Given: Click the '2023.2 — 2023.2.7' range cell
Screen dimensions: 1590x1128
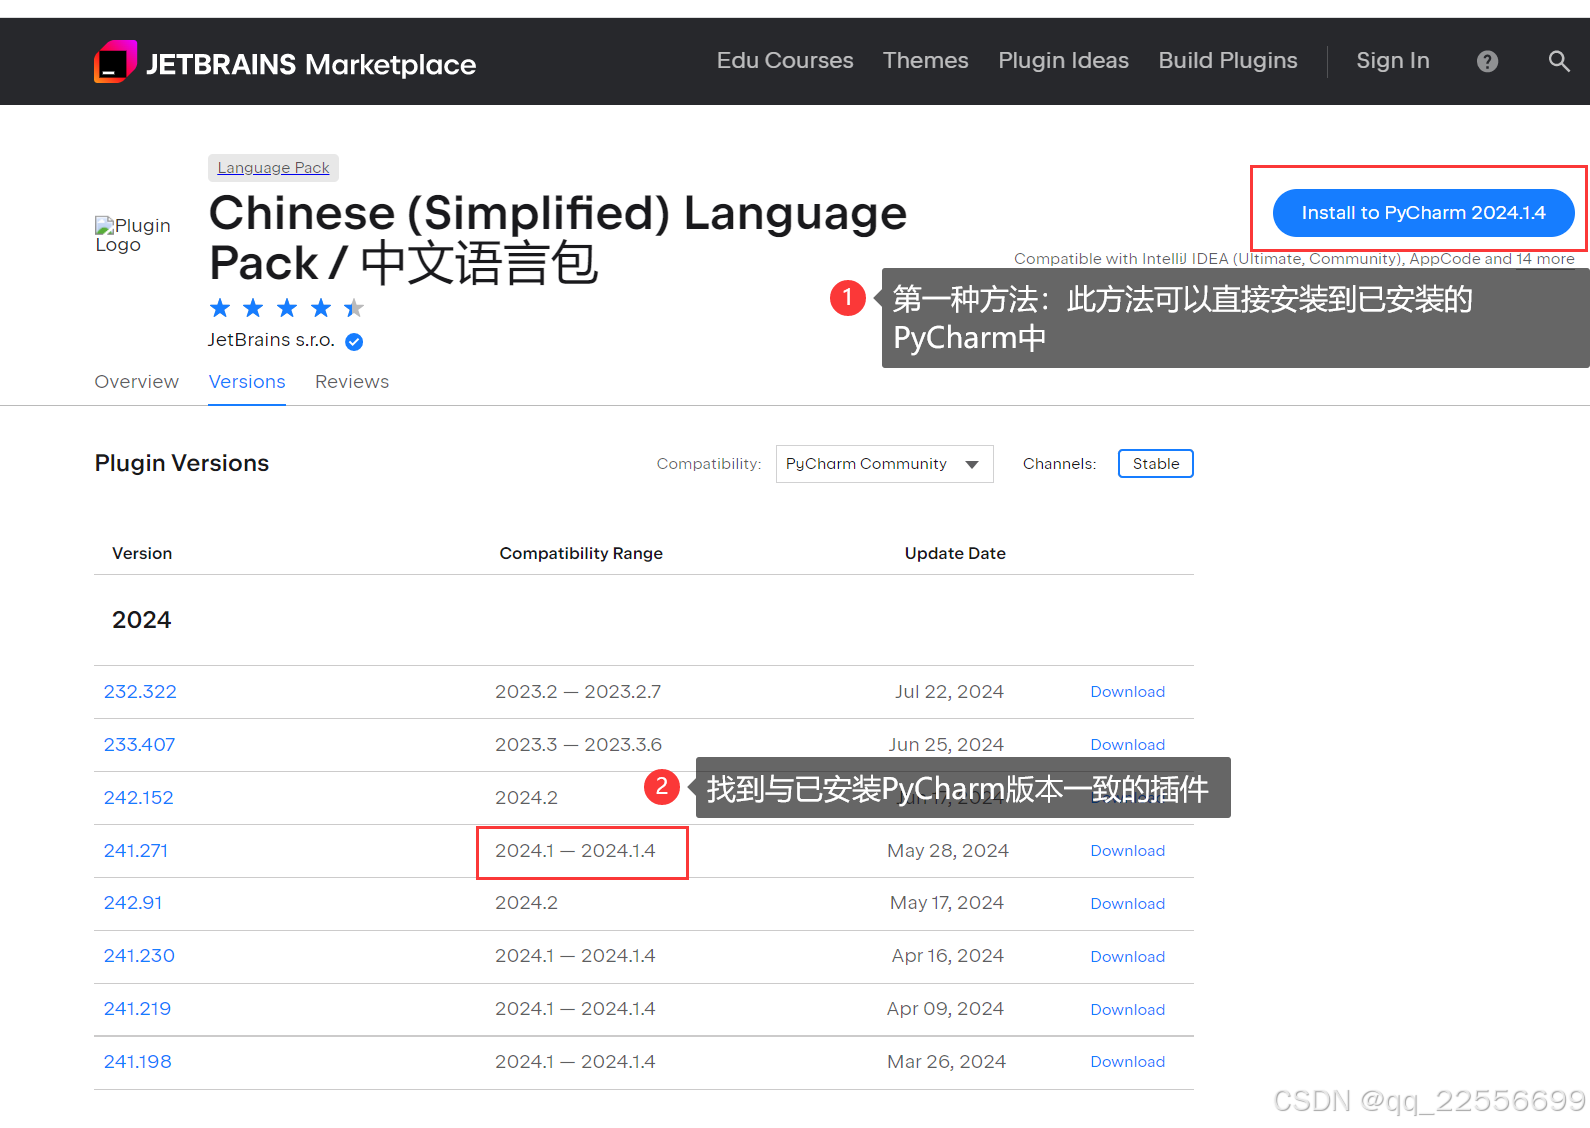Looking at the screenshot, I should coord(578,692).
